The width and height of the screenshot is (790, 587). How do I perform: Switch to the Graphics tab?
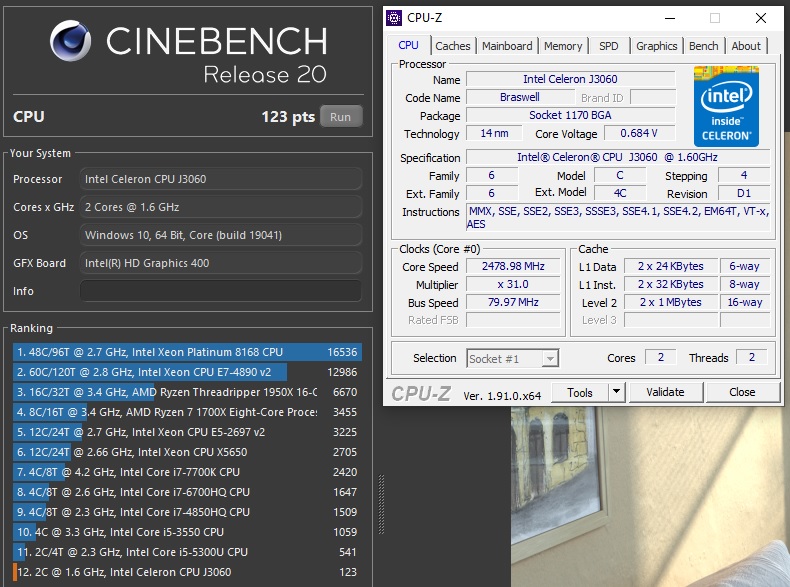(x=656, y=46)
